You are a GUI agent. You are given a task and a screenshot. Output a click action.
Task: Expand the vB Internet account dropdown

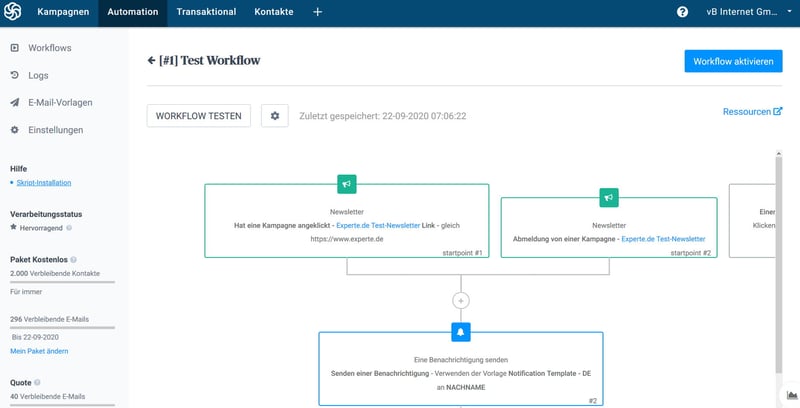coord(748,12)
